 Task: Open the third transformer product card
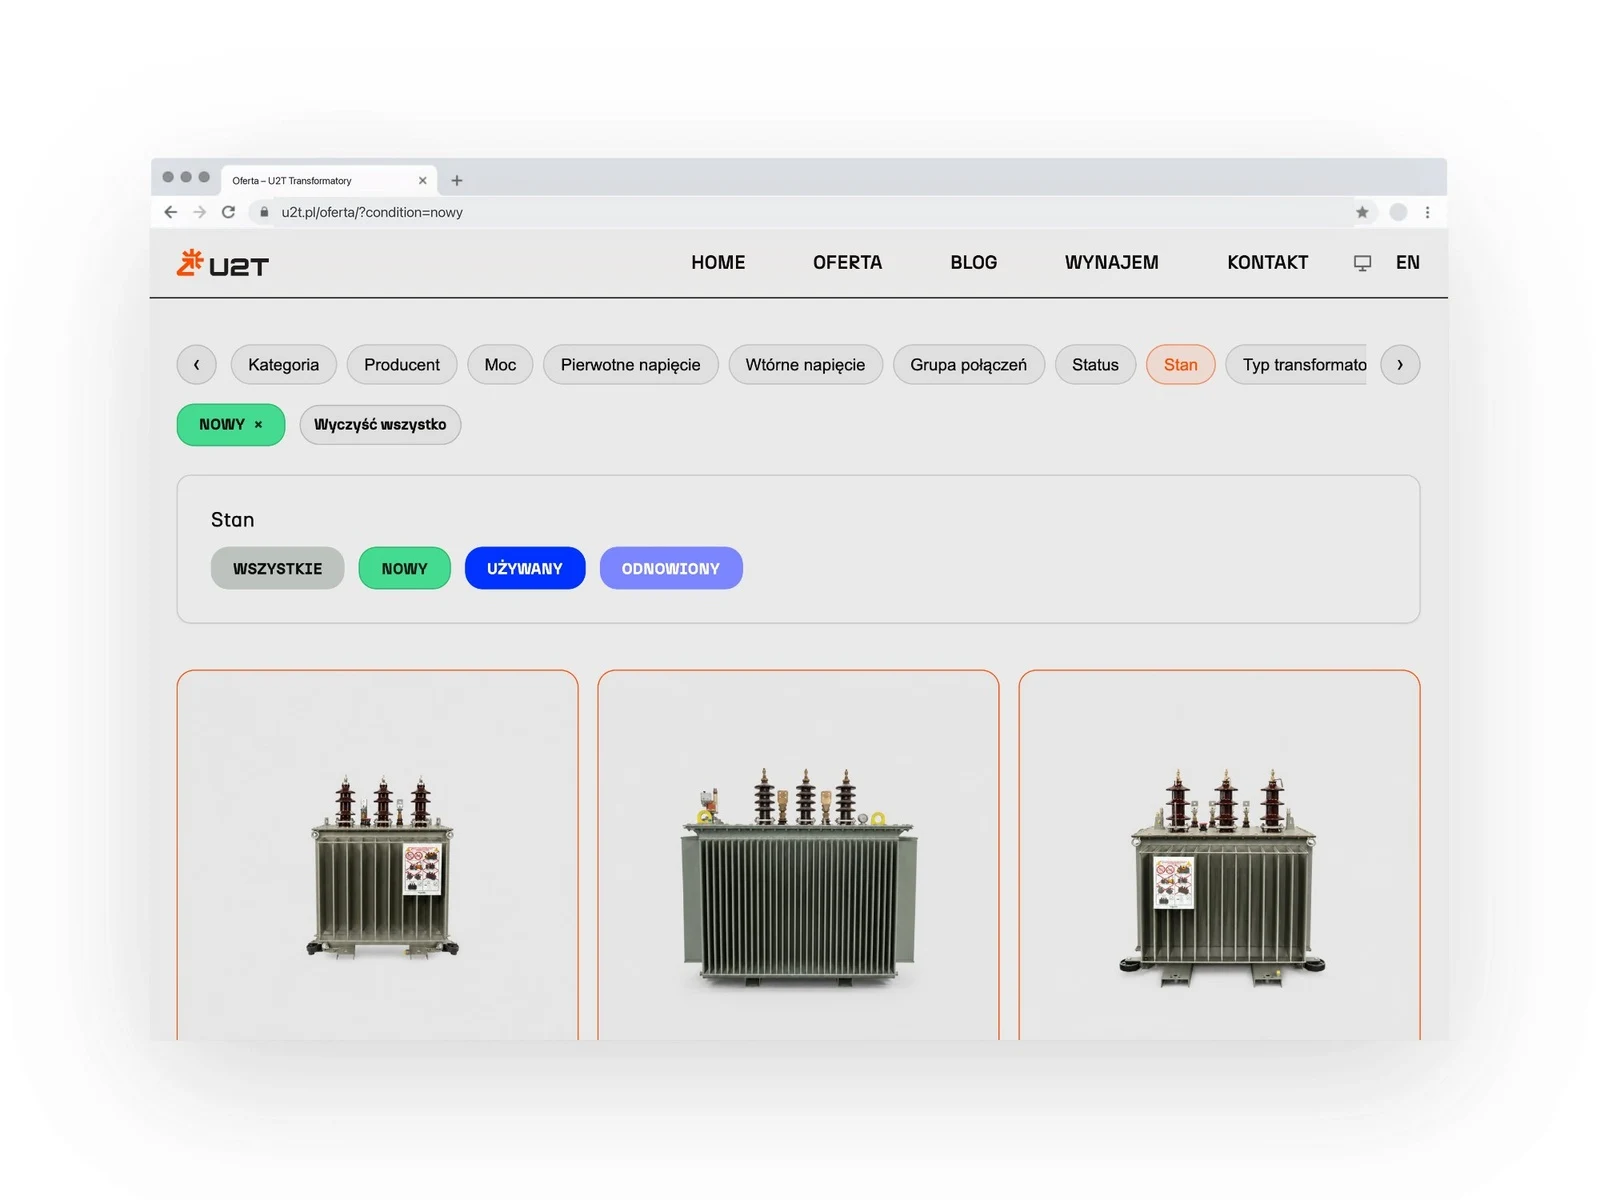(1219, 856)
